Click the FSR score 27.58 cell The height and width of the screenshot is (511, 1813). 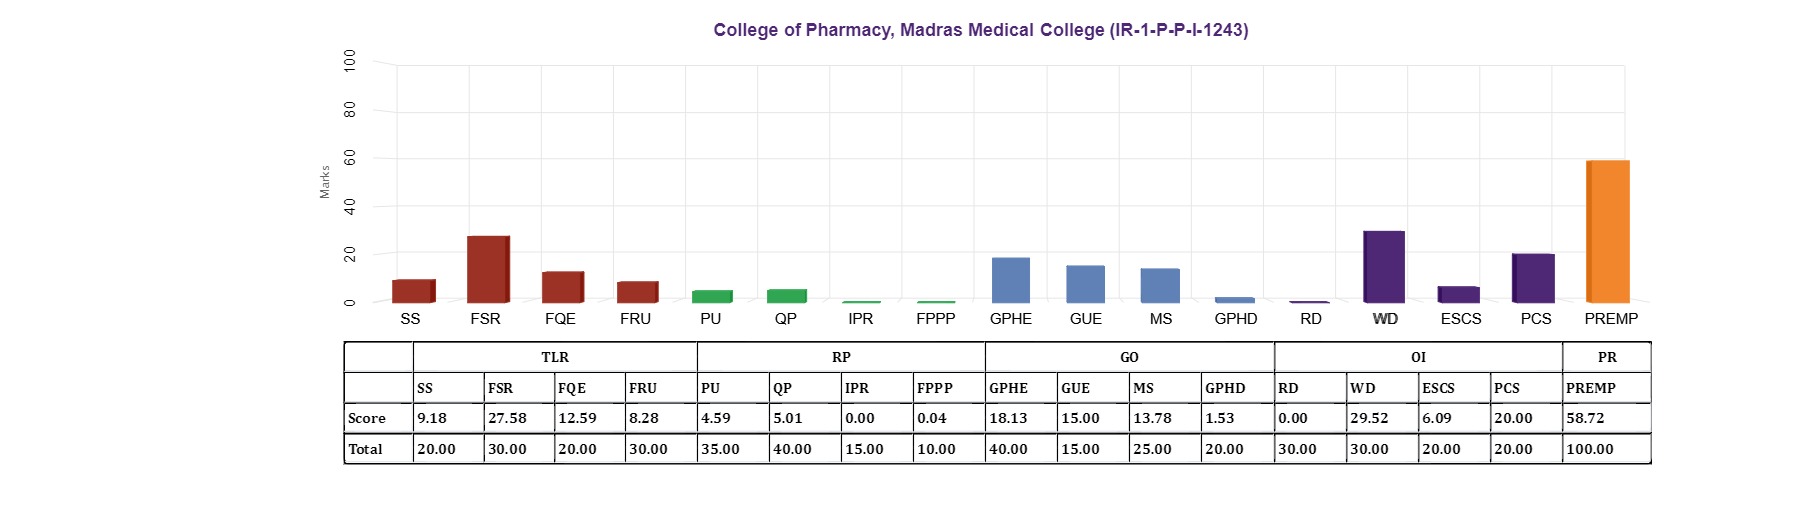pyautogui.click(x=520, y=418)
